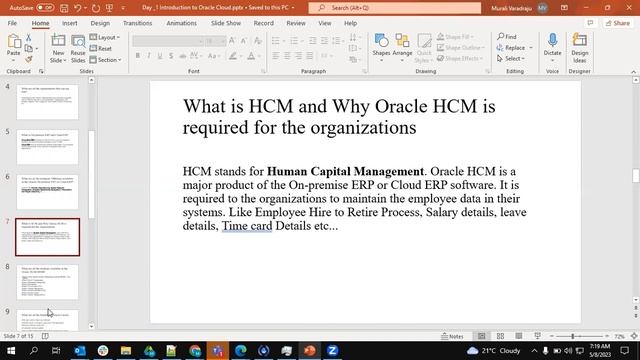
Task: Open the File menu
Action: click(12, 23)
